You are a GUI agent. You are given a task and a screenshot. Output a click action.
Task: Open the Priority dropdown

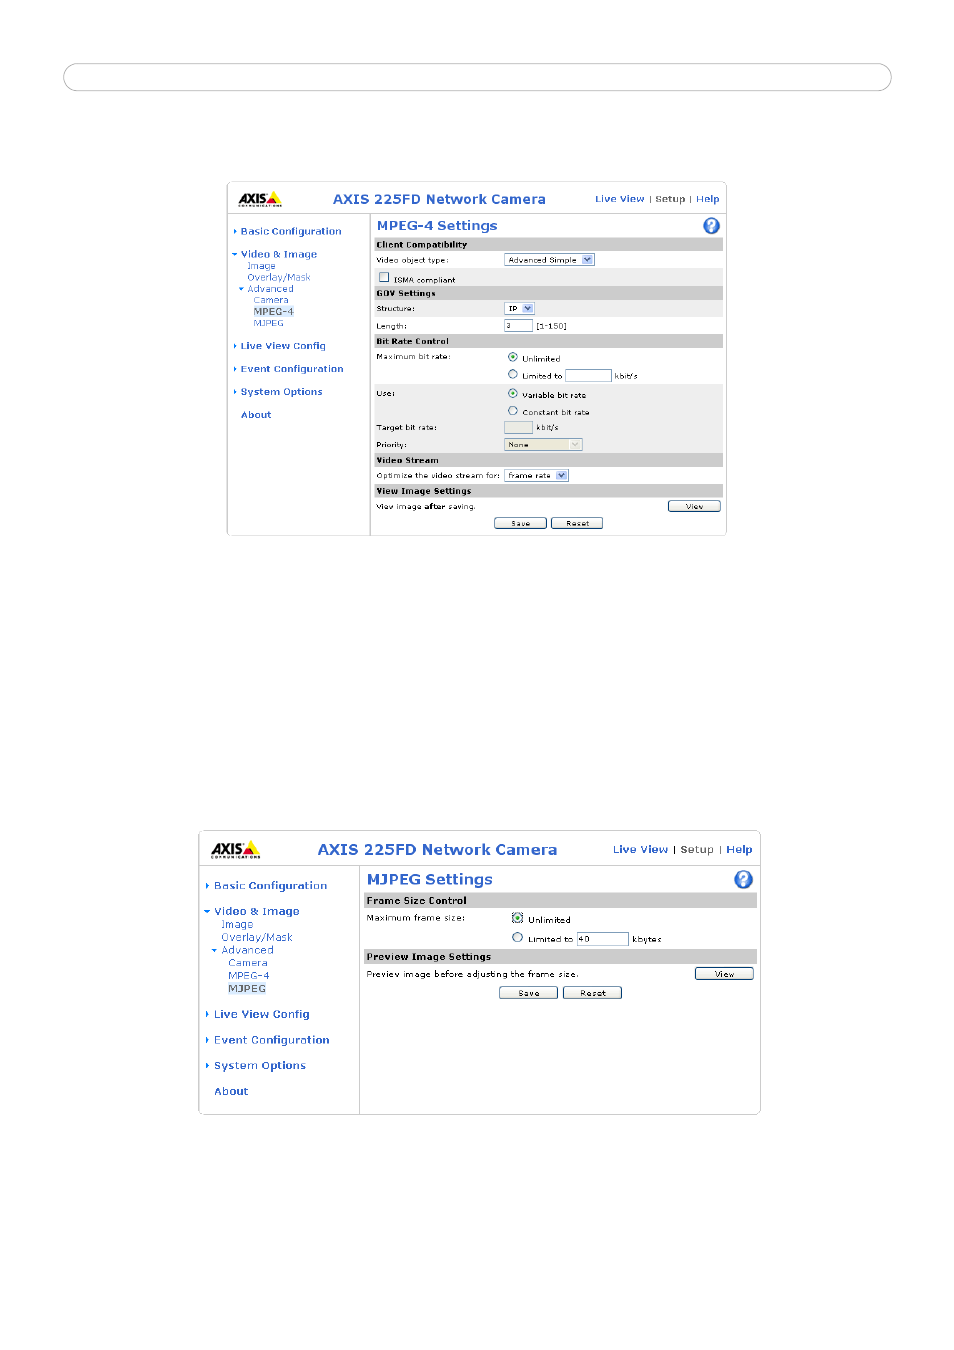pyautogui.click(x=543, y=445)
